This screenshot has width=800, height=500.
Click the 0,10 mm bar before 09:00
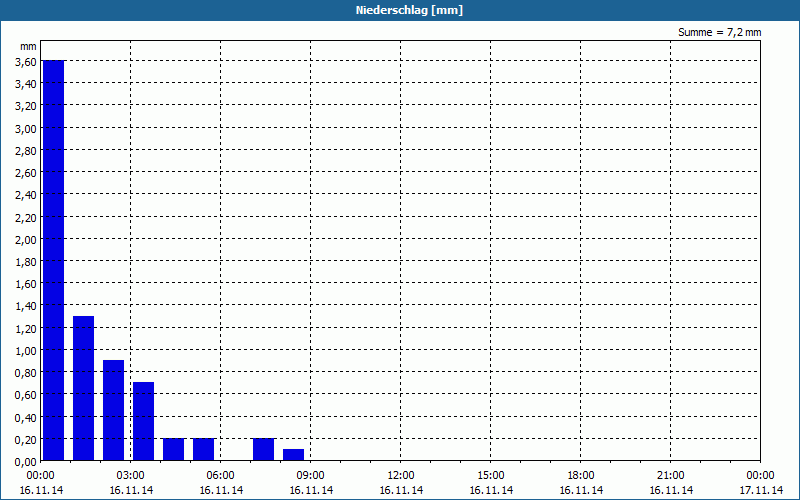(293, 455)
